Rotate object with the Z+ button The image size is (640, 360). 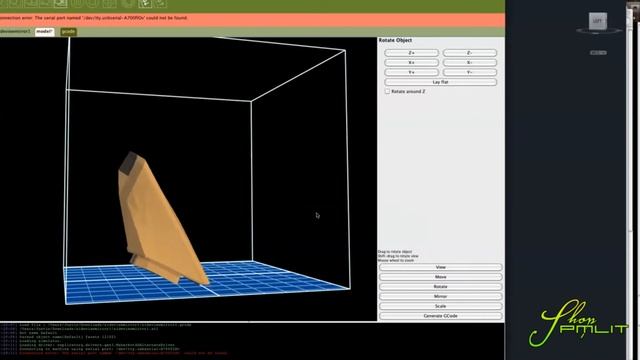click(411, 53)
